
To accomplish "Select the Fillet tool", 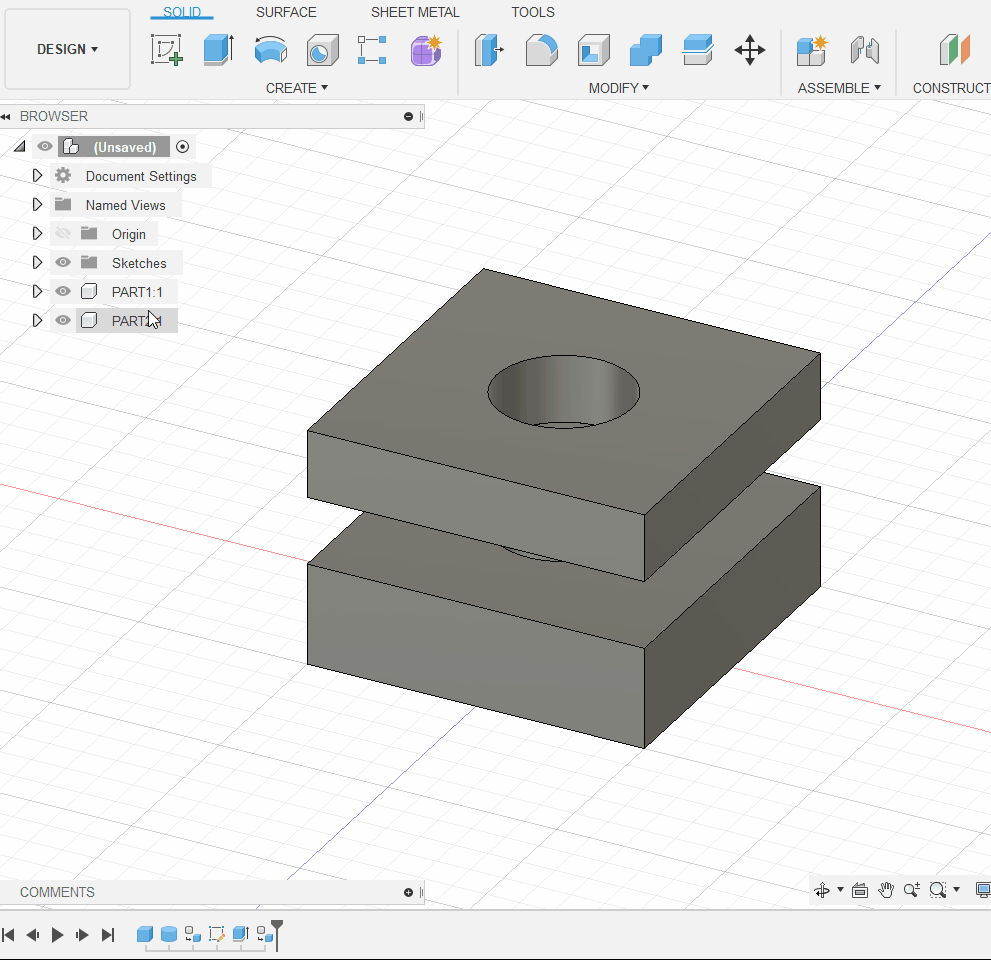I will point(541,48).
